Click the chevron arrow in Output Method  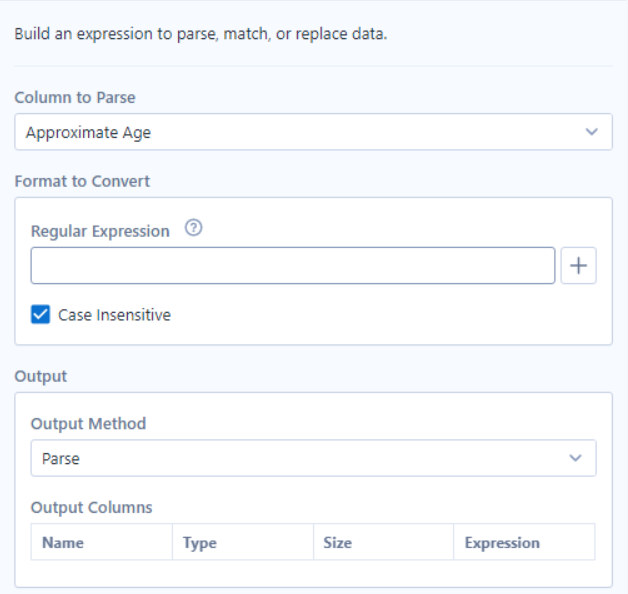576,458
